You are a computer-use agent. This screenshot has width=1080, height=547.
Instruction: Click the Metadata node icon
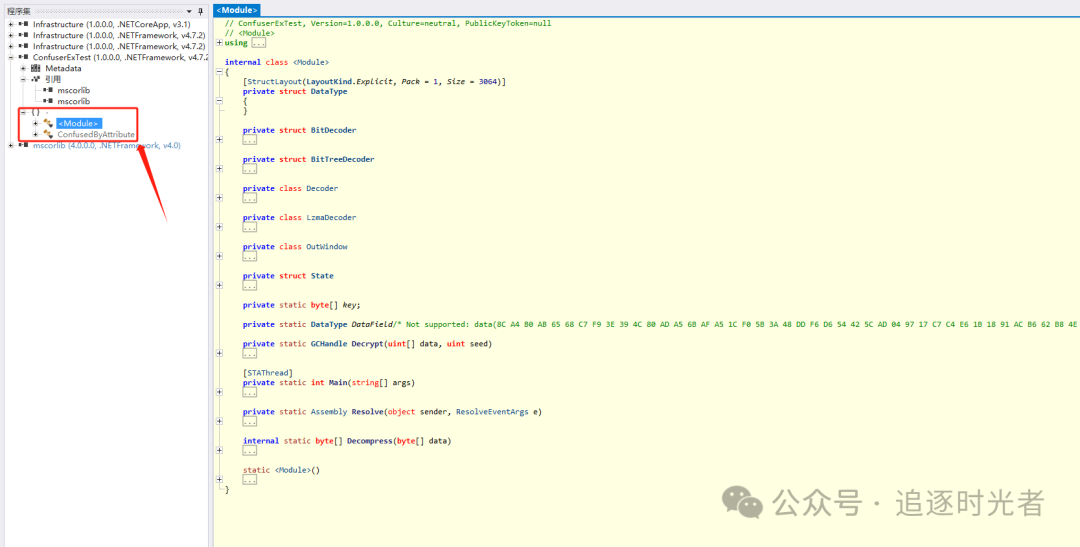pyautogui.click(x=36, y=68)
